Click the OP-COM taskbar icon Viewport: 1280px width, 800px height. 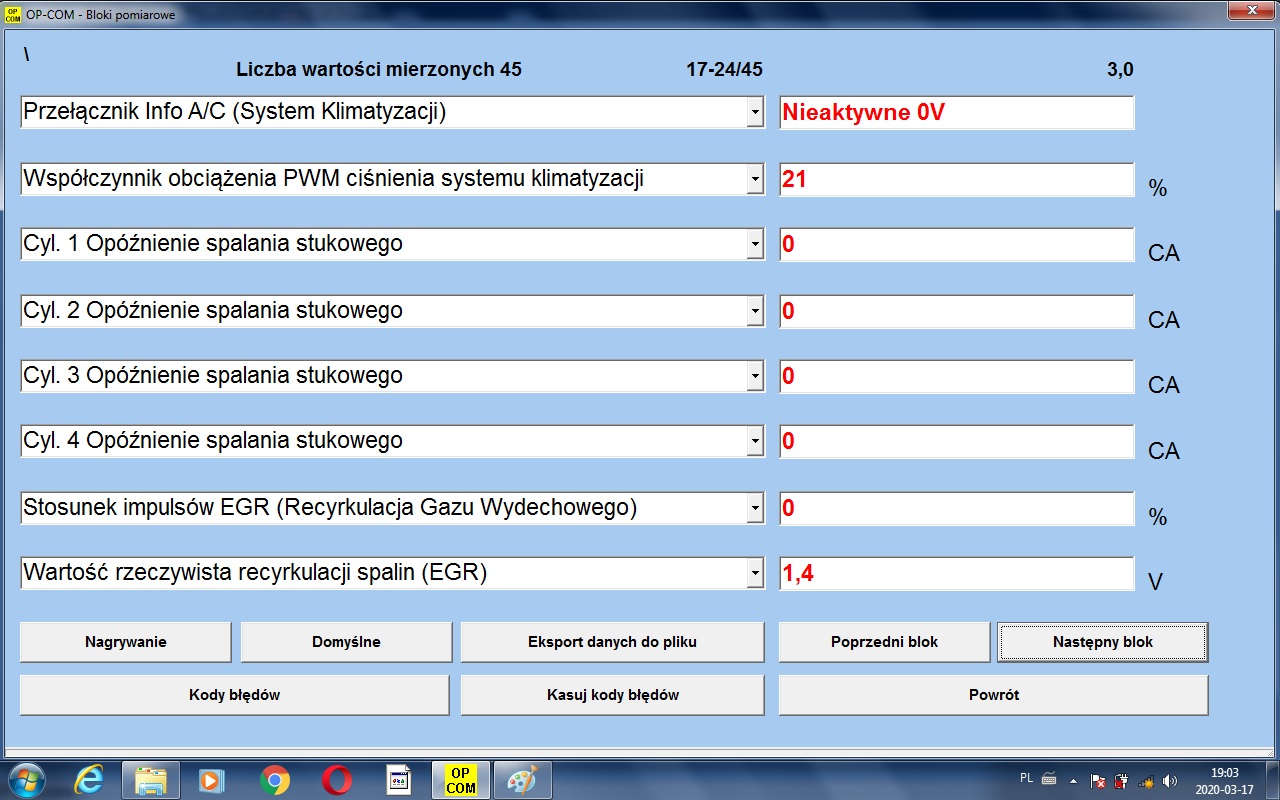click(461, 780)
